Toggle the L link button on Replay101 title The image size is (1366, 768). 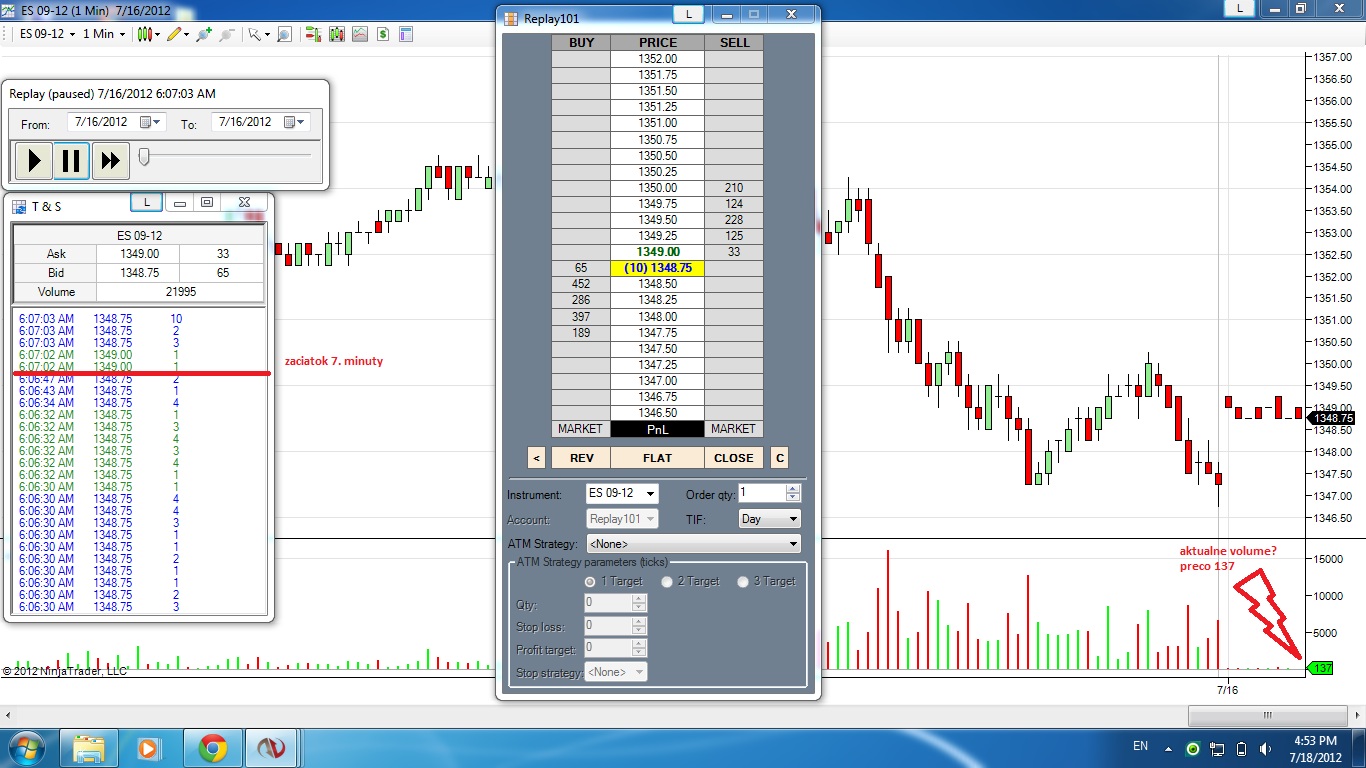point(688,14)
